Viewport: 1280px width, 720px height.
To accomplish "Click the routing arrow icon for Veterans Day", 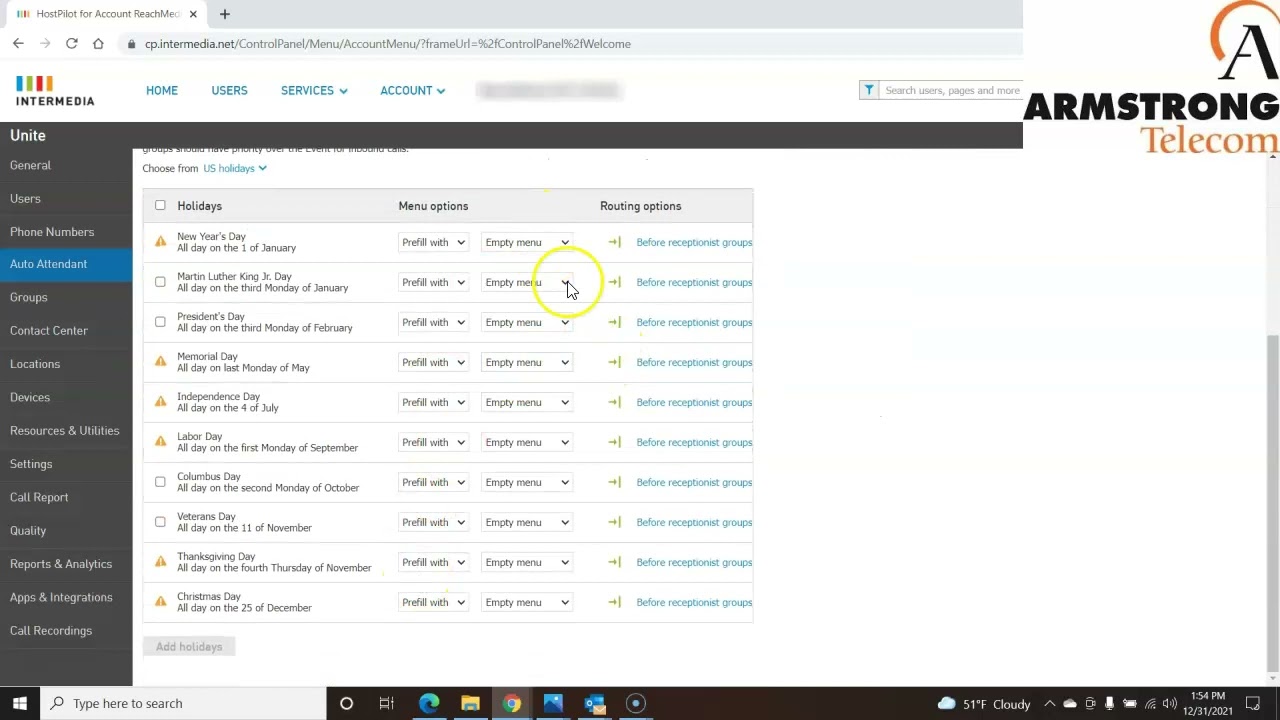I will click(614, 522).
